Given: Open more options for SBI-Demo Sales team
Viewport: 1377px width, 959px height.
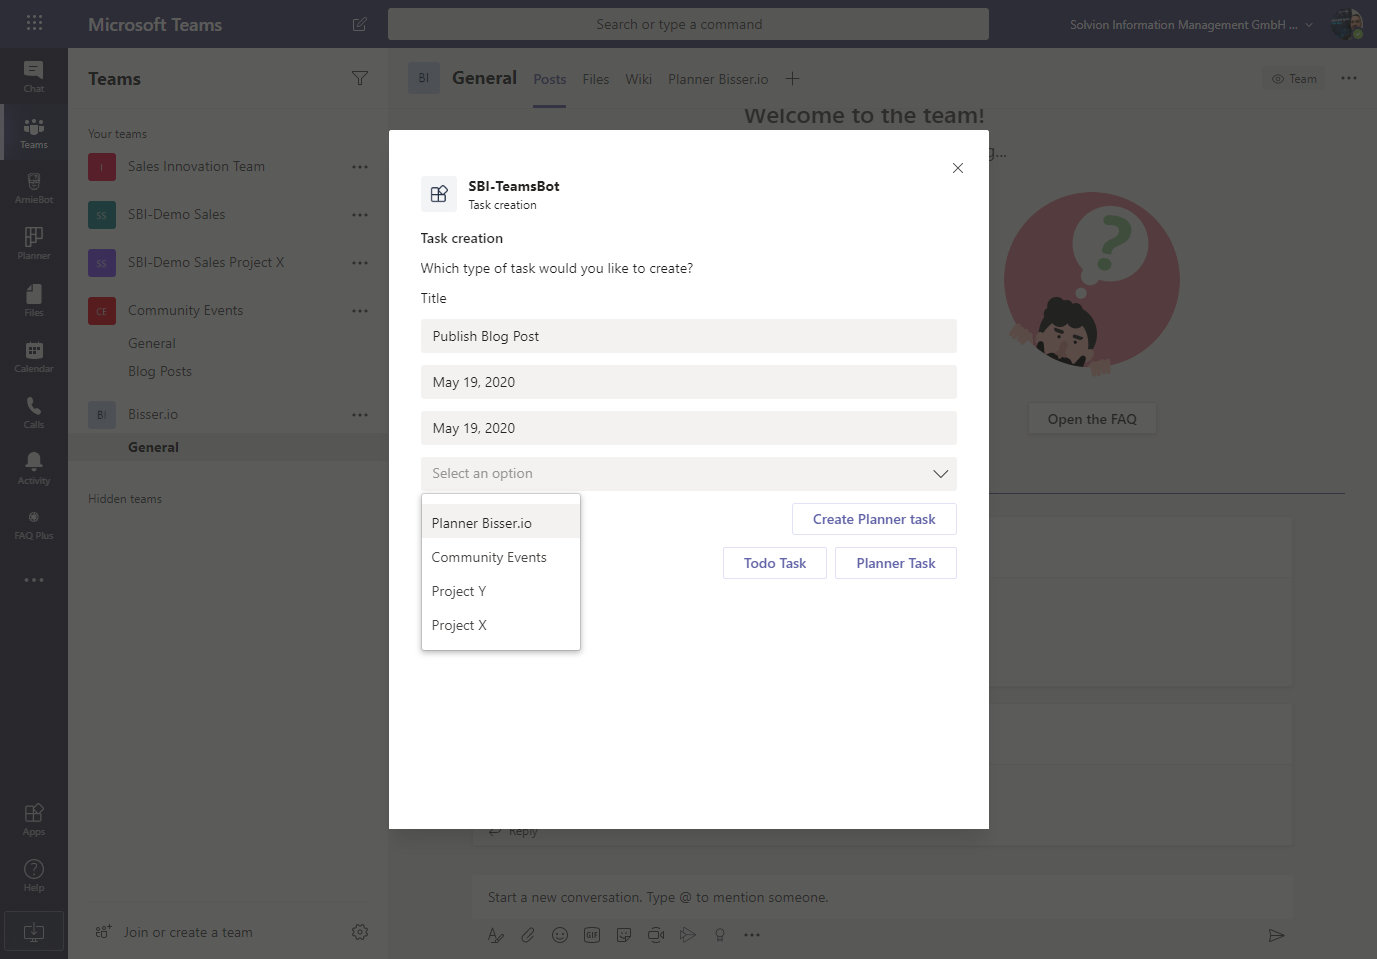Looking at the screenshot, I should coord(360,215).
